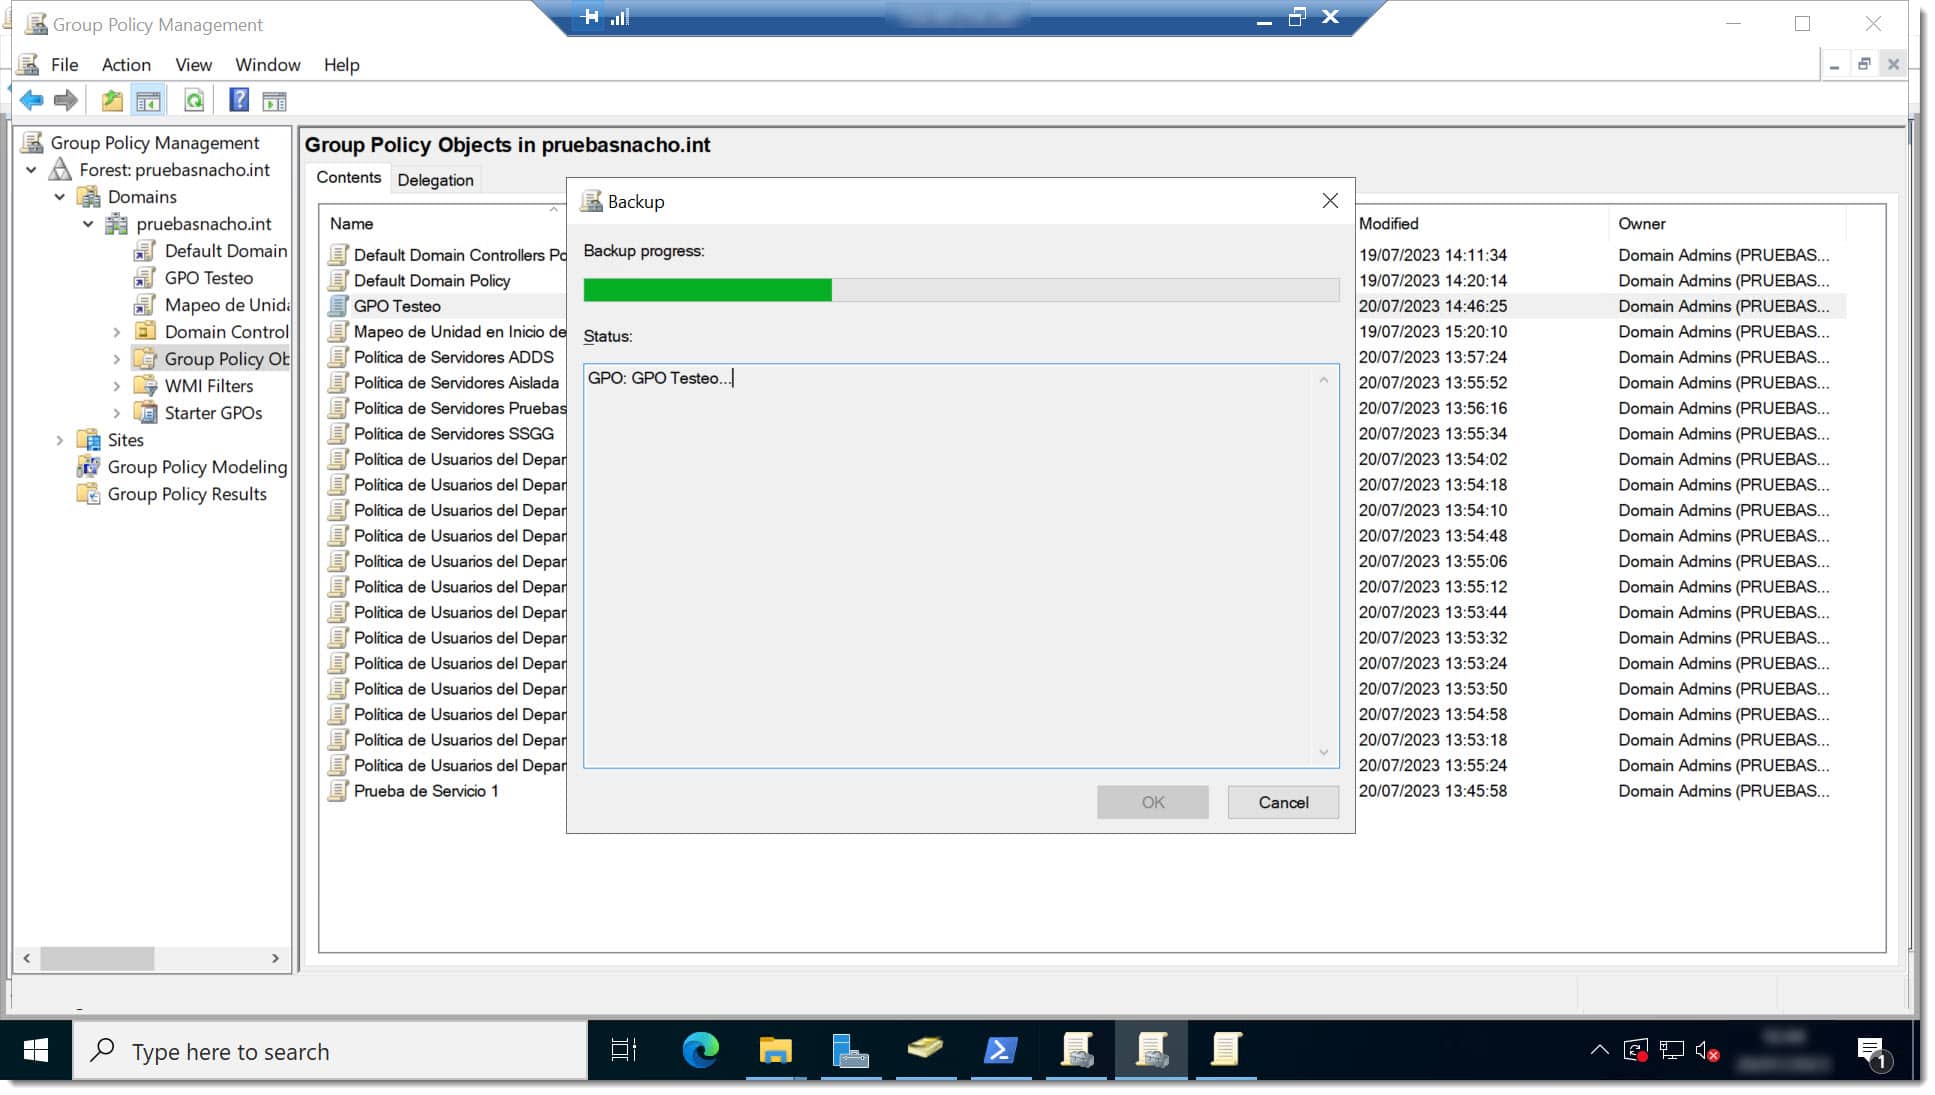Show hidden system tray icons
Image resolution: width=1935 pixels, height=1095 pixels.
pos(1599,1050)
